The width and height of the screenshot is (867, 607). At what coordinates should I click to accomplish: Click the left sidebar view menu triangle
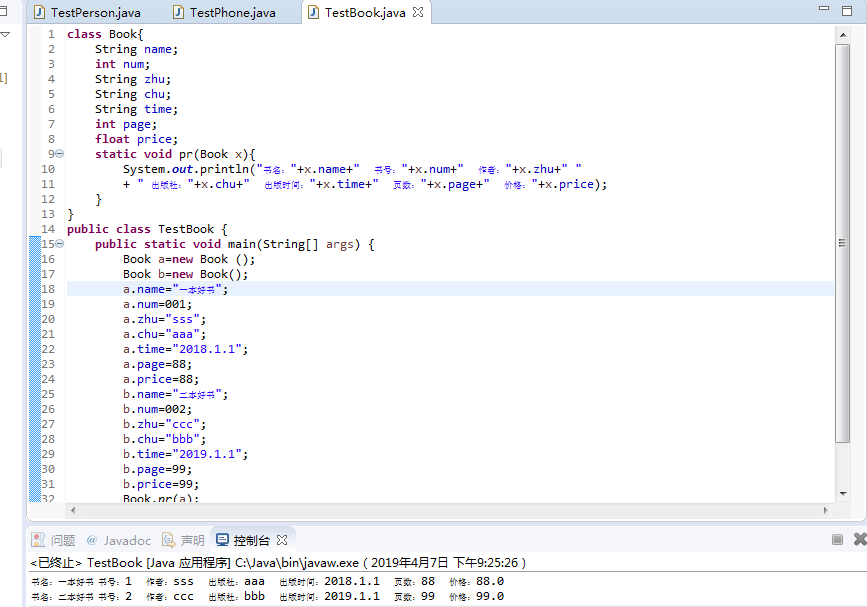[x=6, y=34]
